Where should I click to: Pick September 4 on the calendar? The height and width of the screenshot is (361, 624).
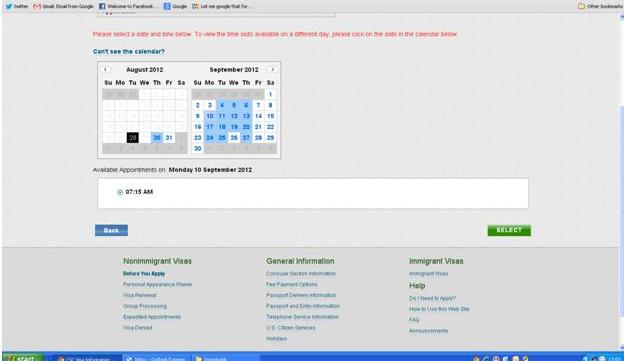click(x=222, y=105)
